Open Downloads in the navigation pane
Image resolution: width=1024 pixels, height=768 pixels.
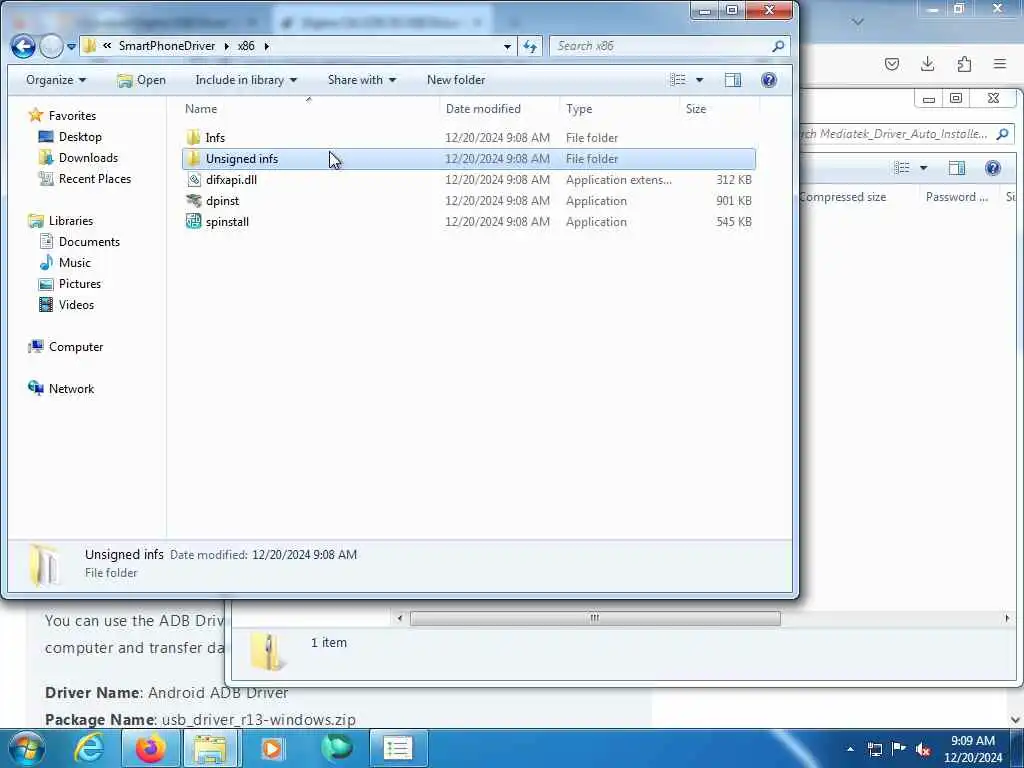click(x=88, y=157)
